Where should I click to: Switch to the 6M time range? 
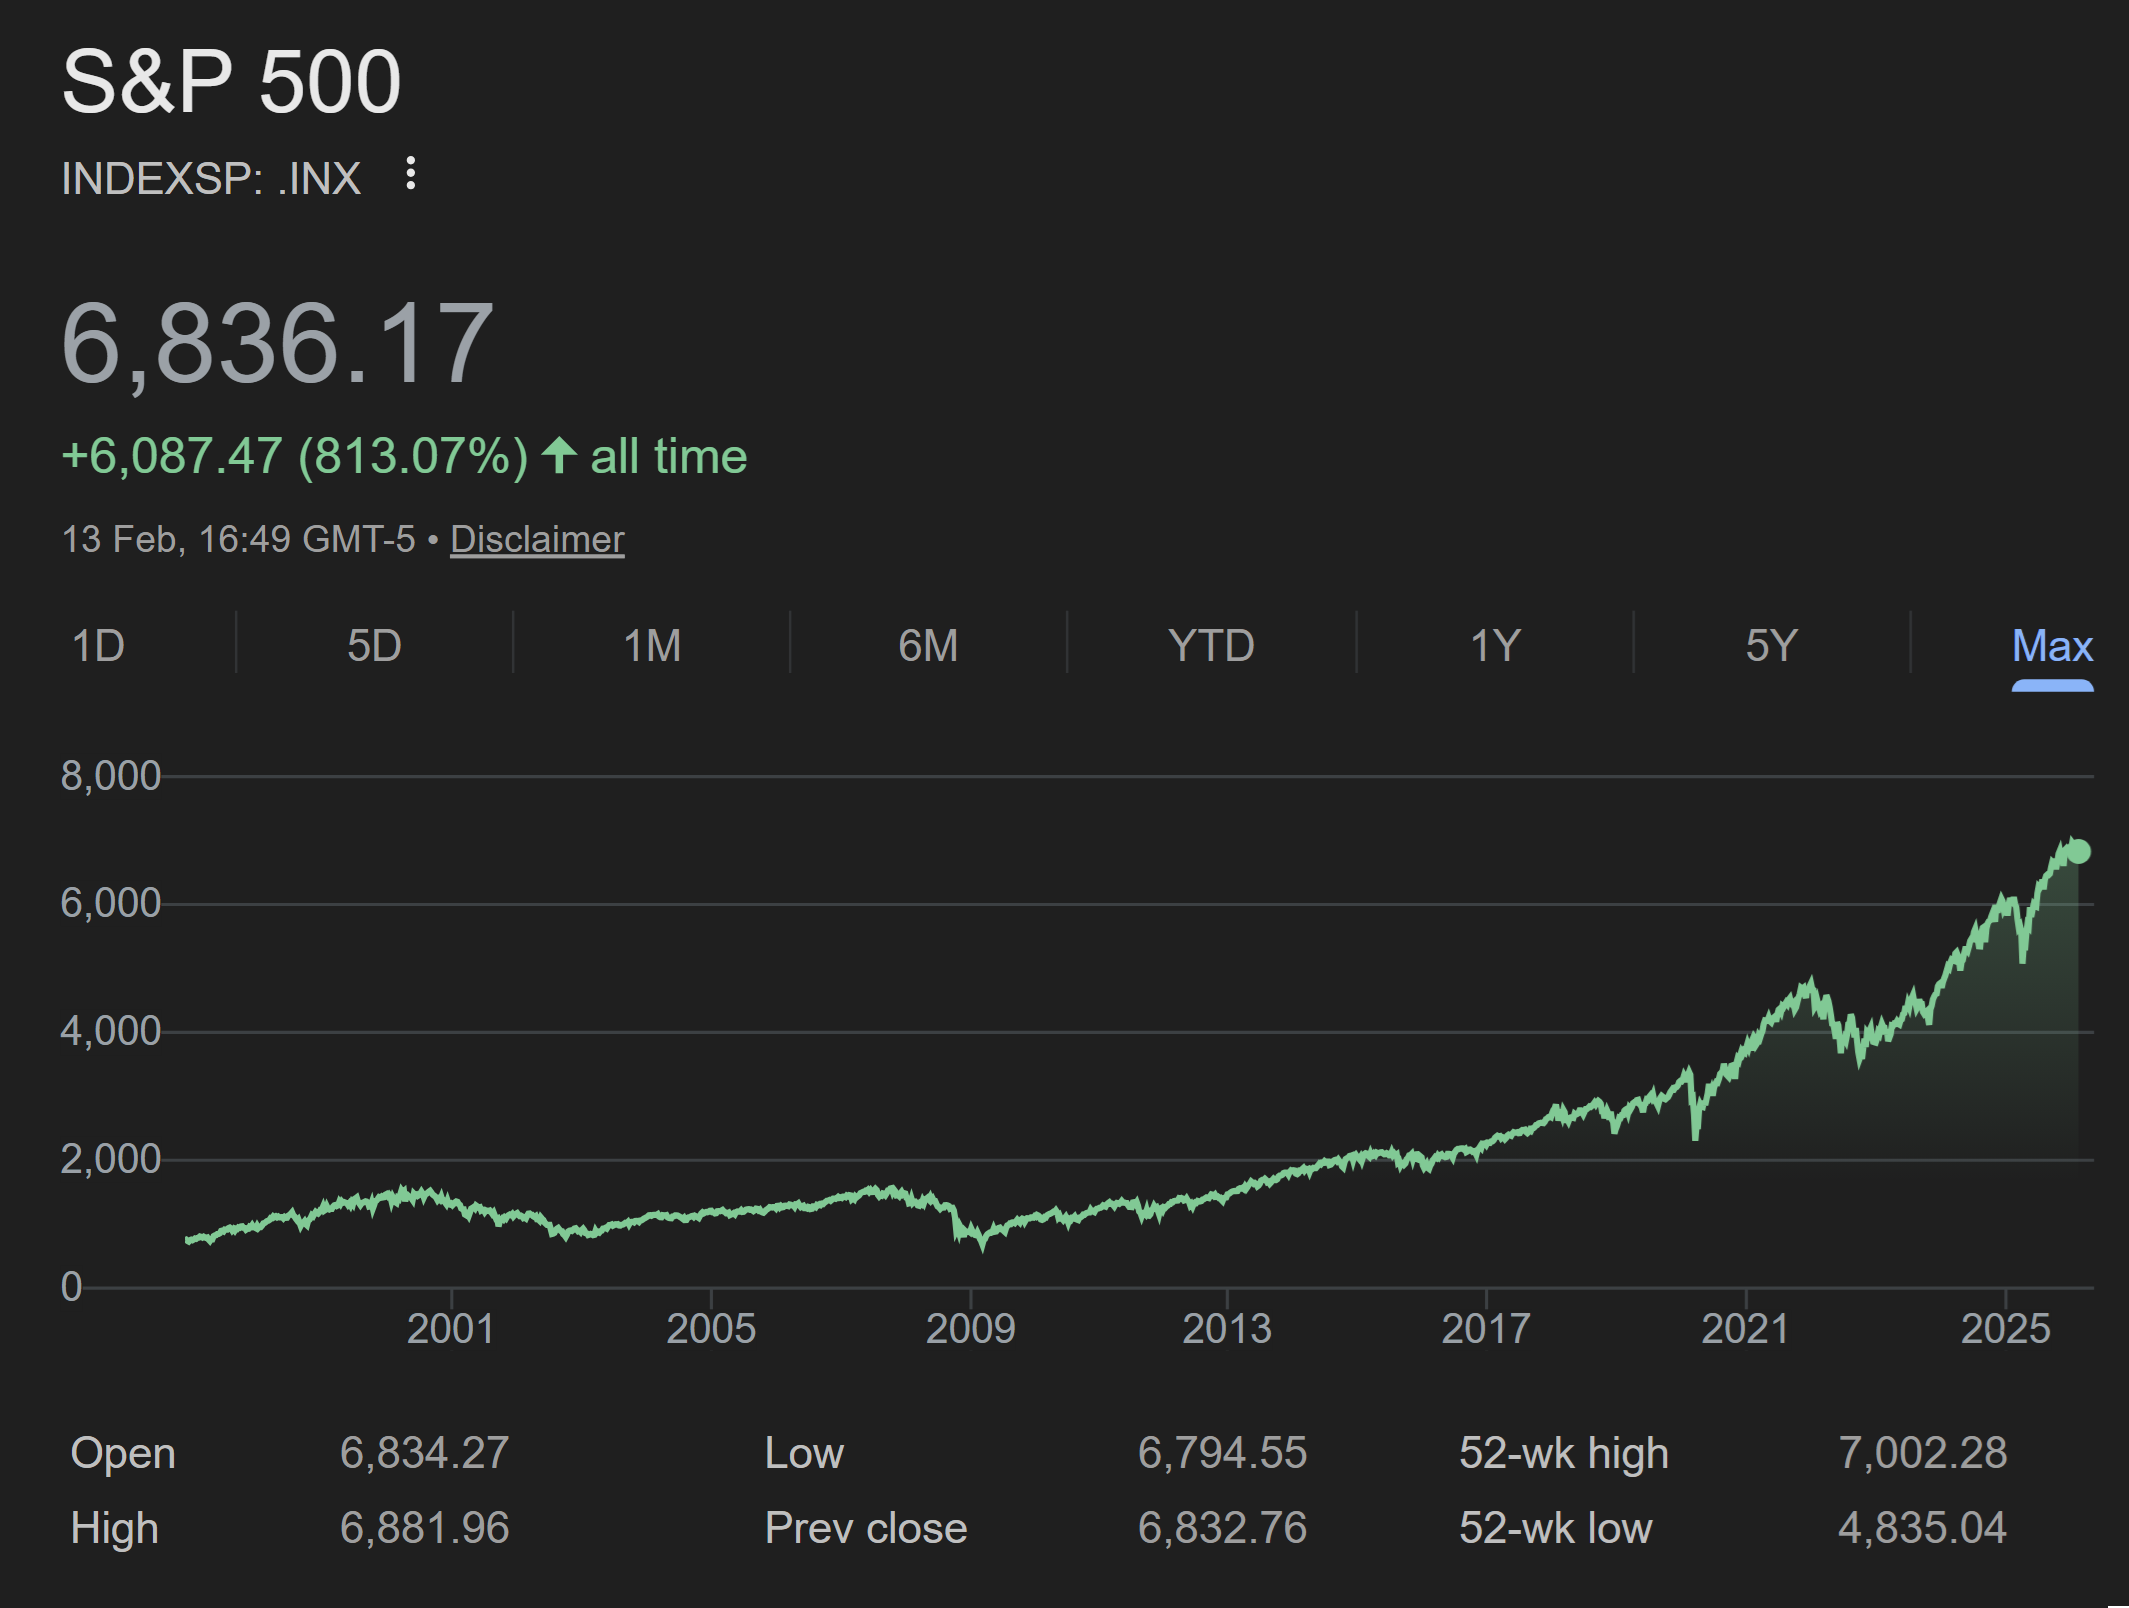click(928, 646)
